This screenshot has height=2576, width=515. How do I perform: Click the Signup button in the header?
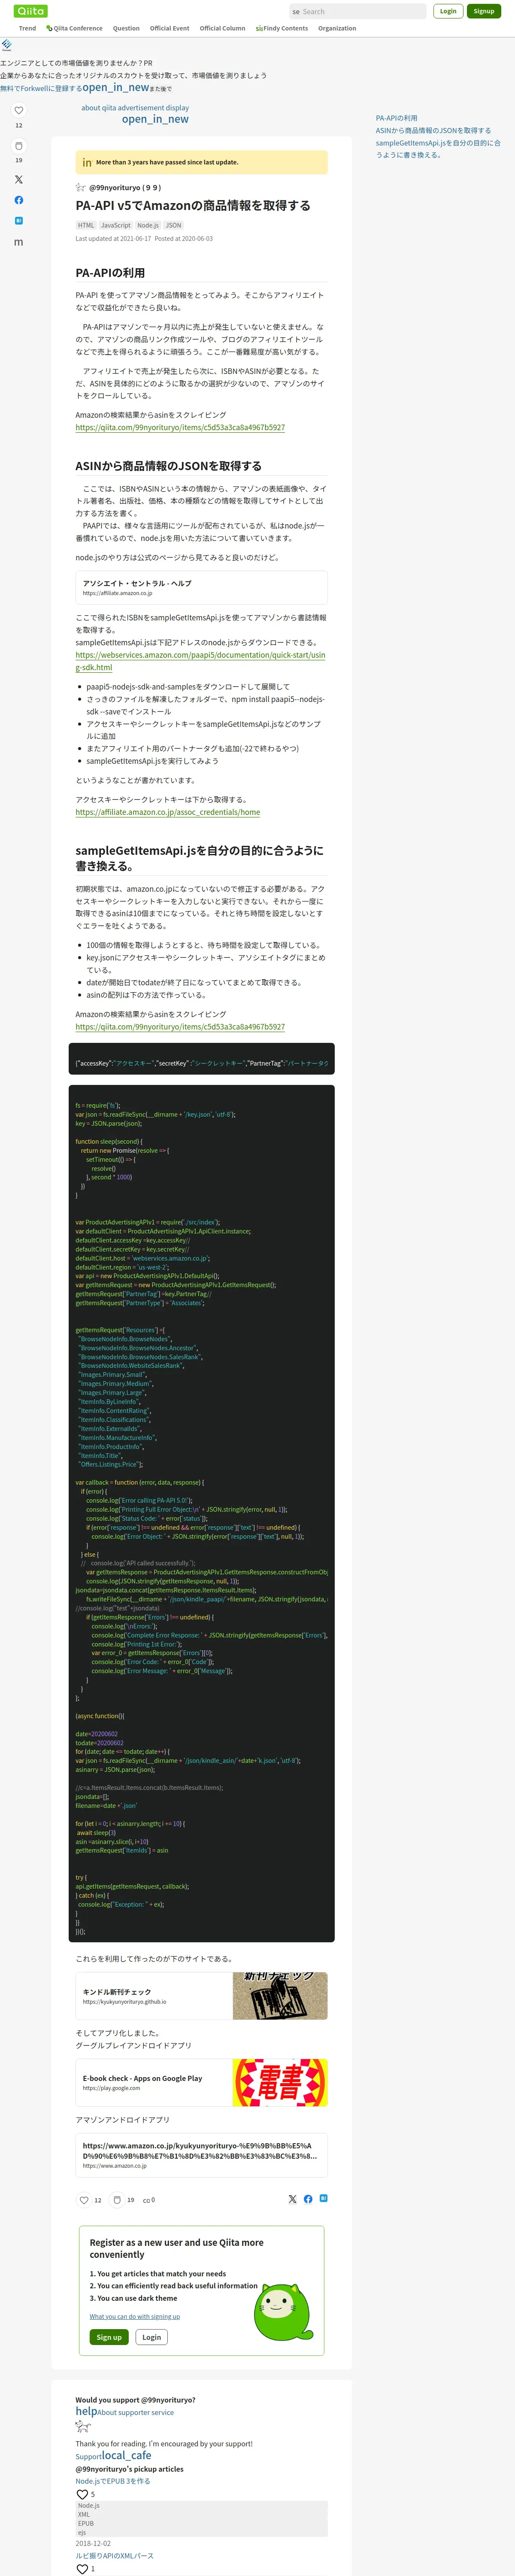click(484, 11)
